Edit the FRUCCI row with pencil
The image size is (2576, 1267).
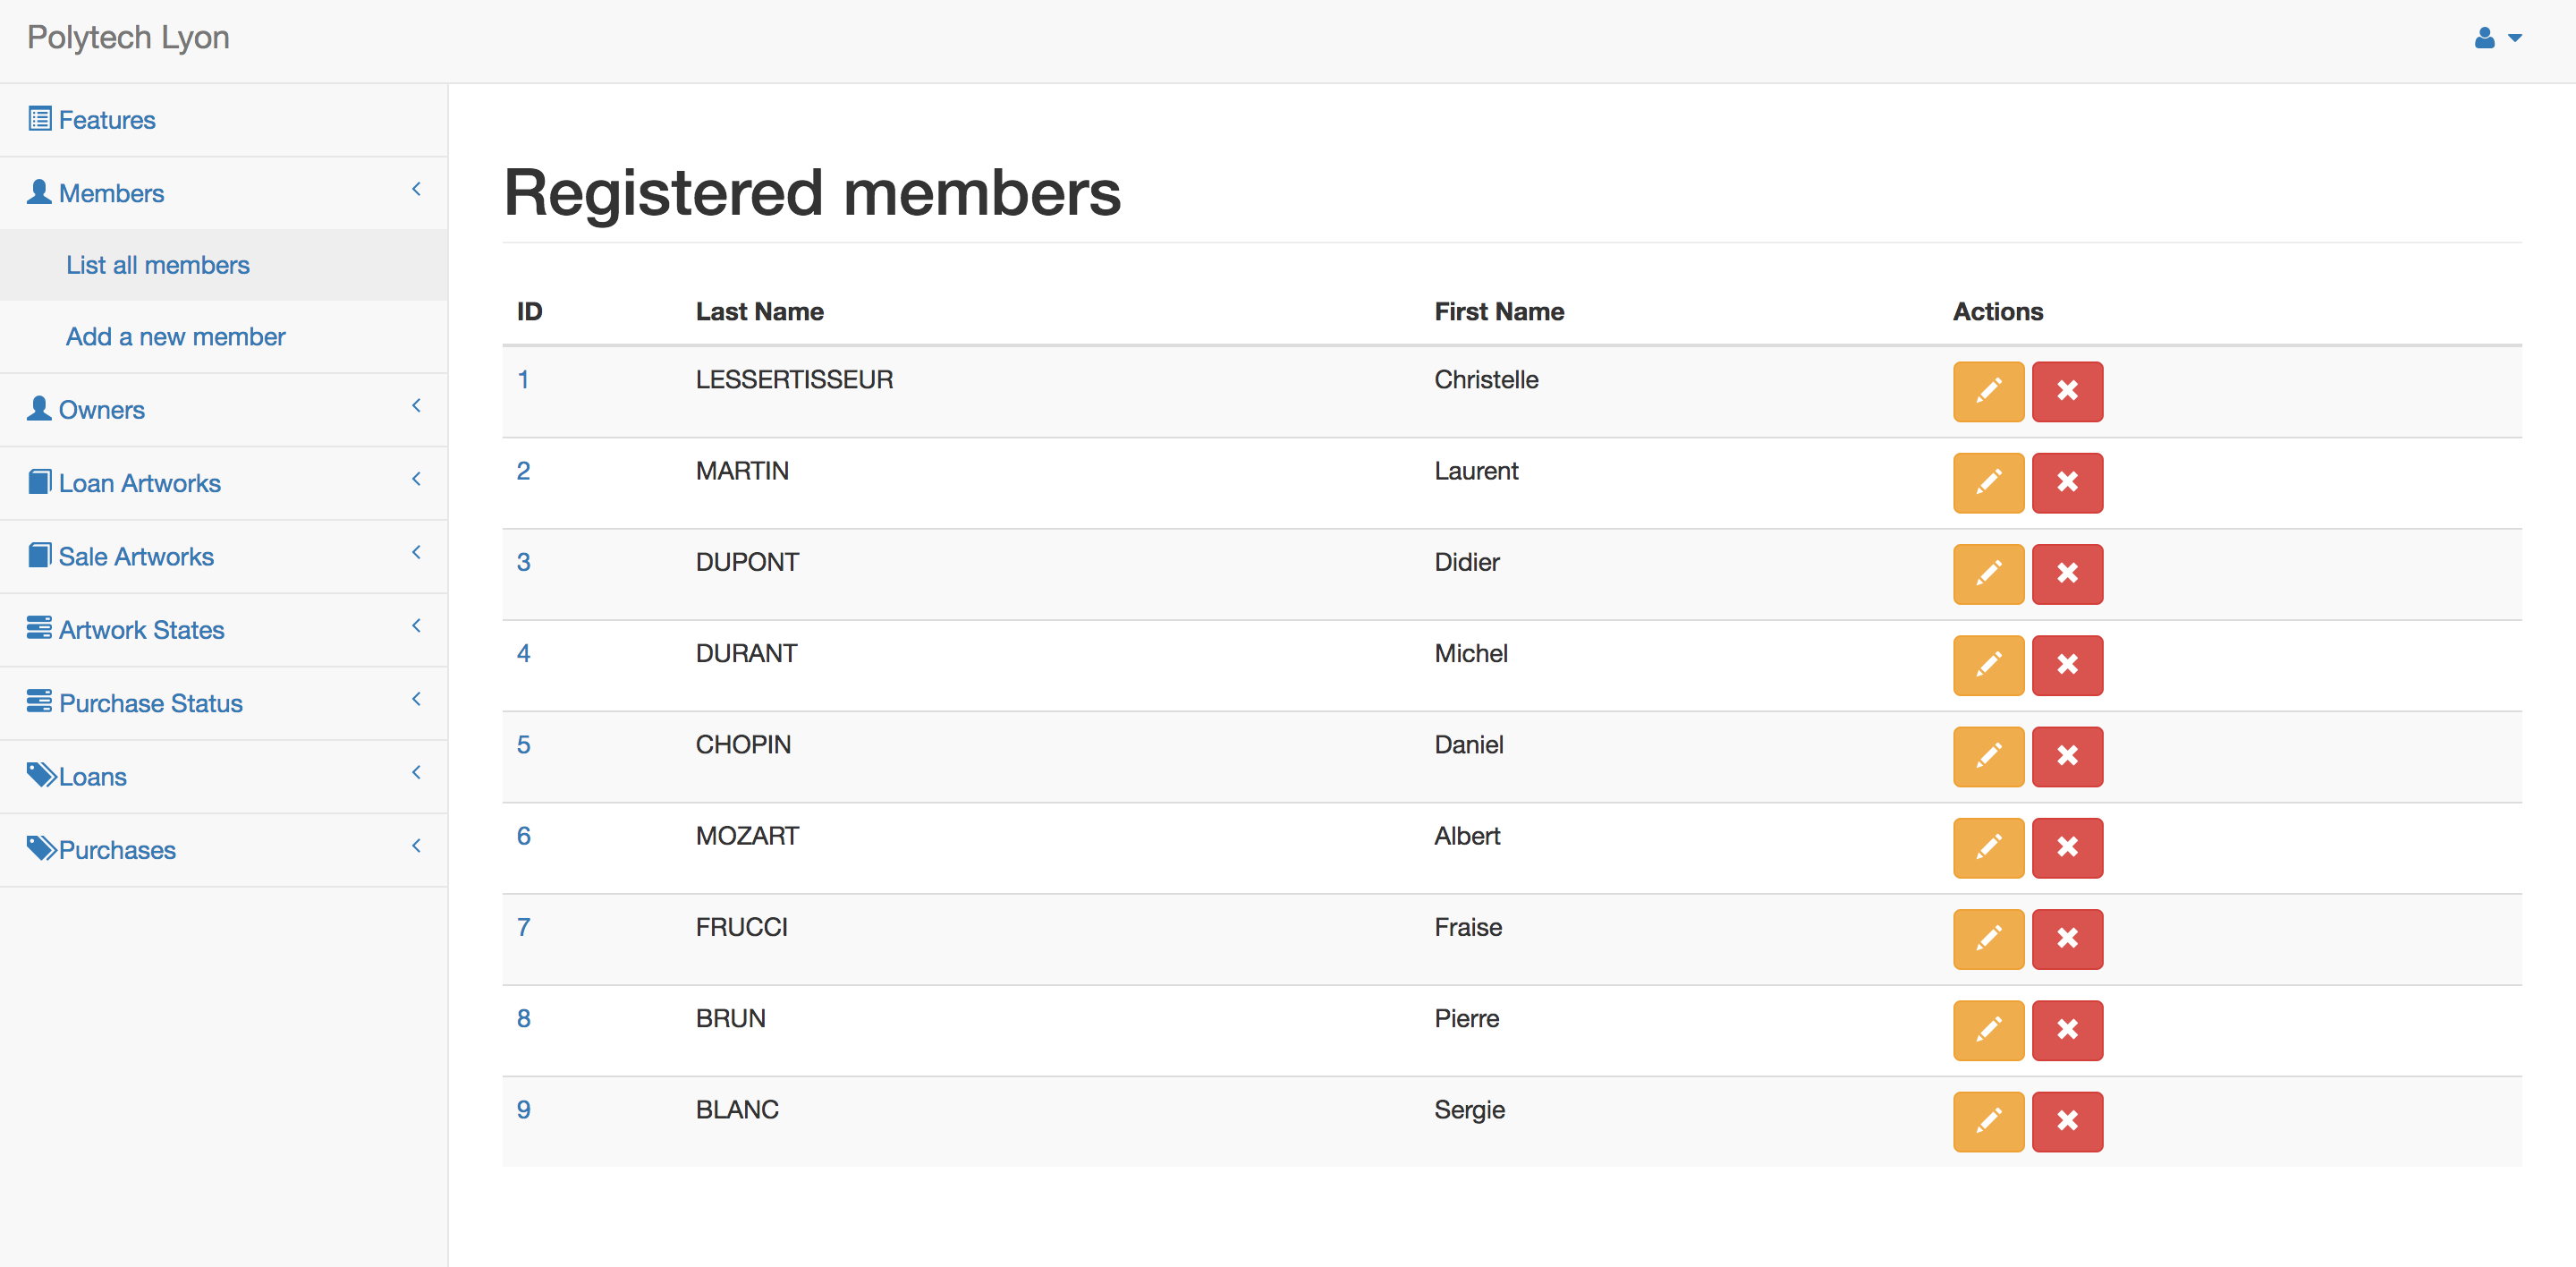(x=1988, y=939)
